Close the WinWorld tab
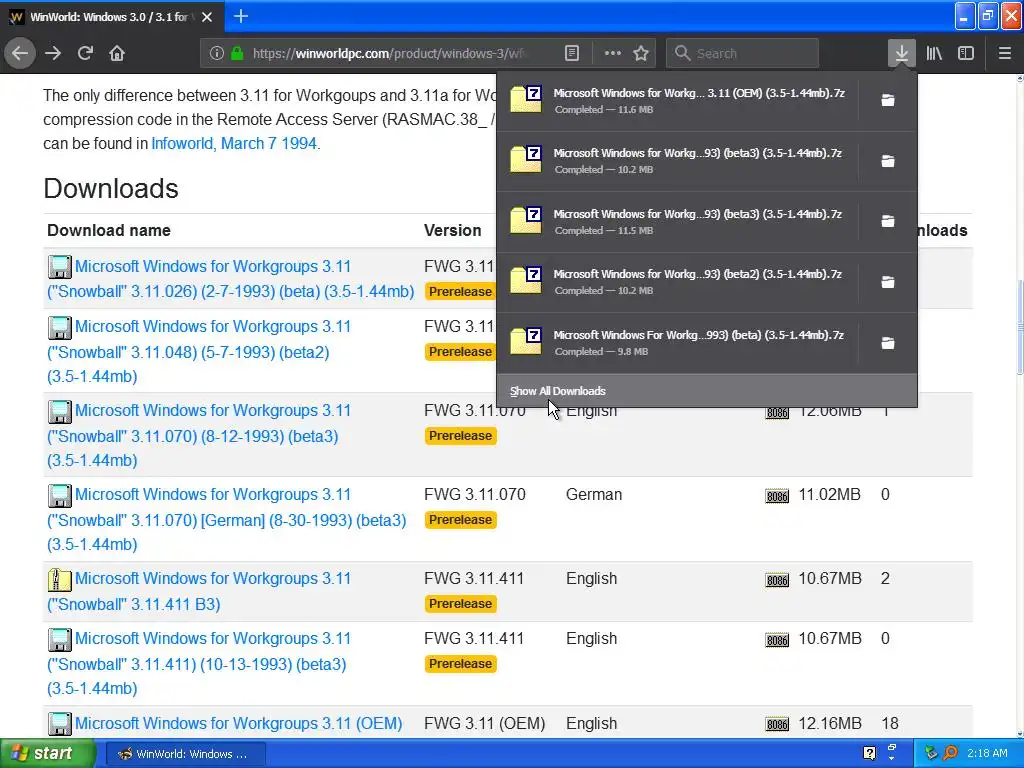The height and width of the screenshot is (768, 1024). (x=207, y=17)
